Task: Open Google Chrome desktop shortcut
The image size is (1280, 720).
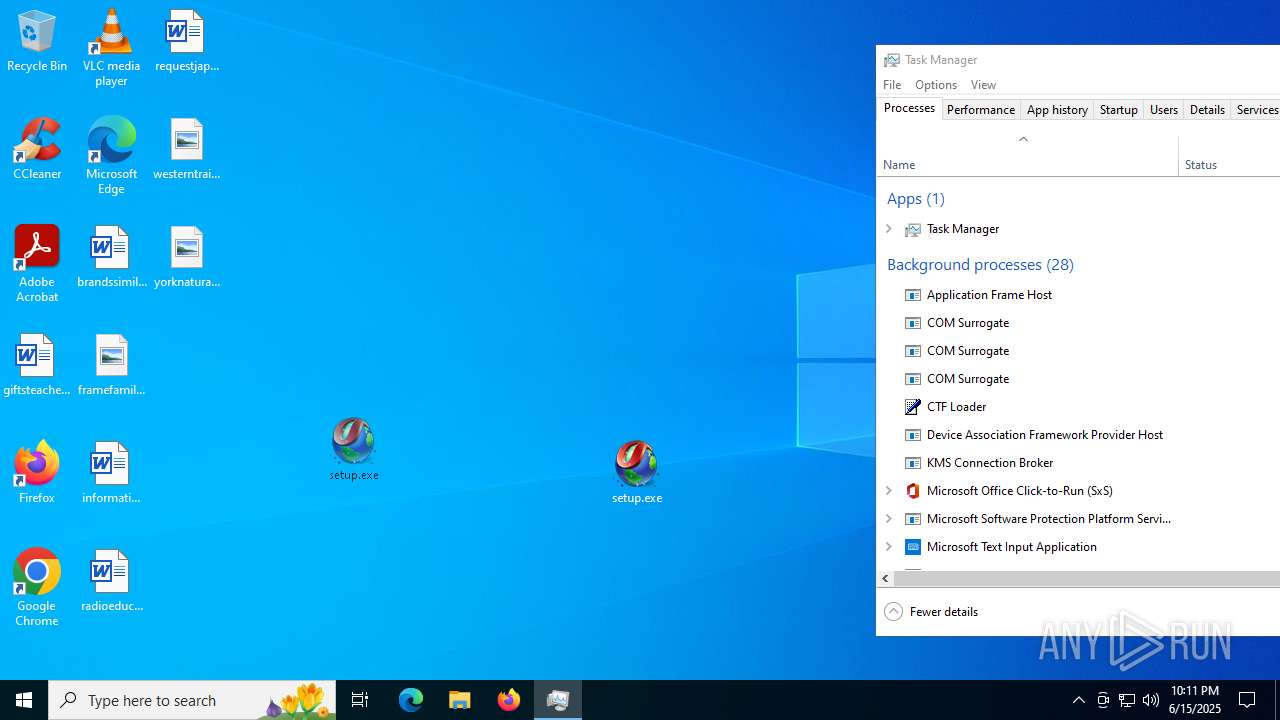Action: tap(37, 587)
